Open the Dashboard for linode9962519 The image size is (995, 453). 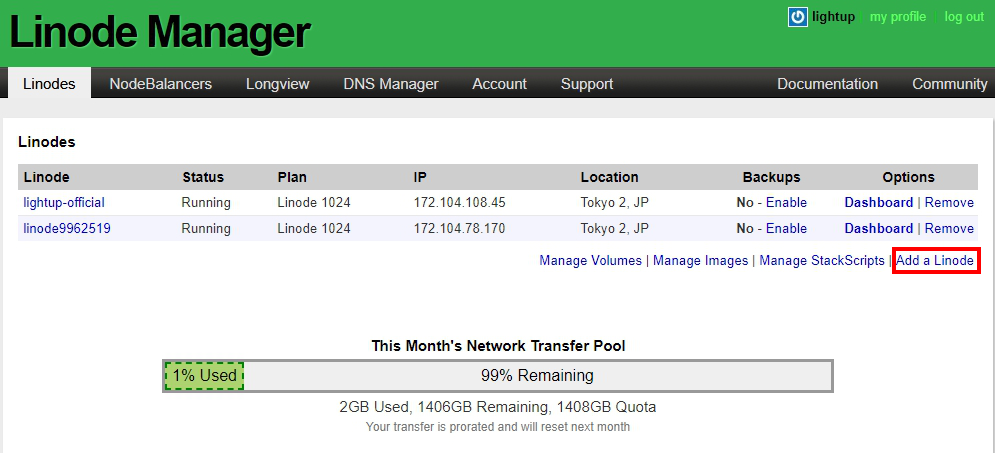(878, 228)
